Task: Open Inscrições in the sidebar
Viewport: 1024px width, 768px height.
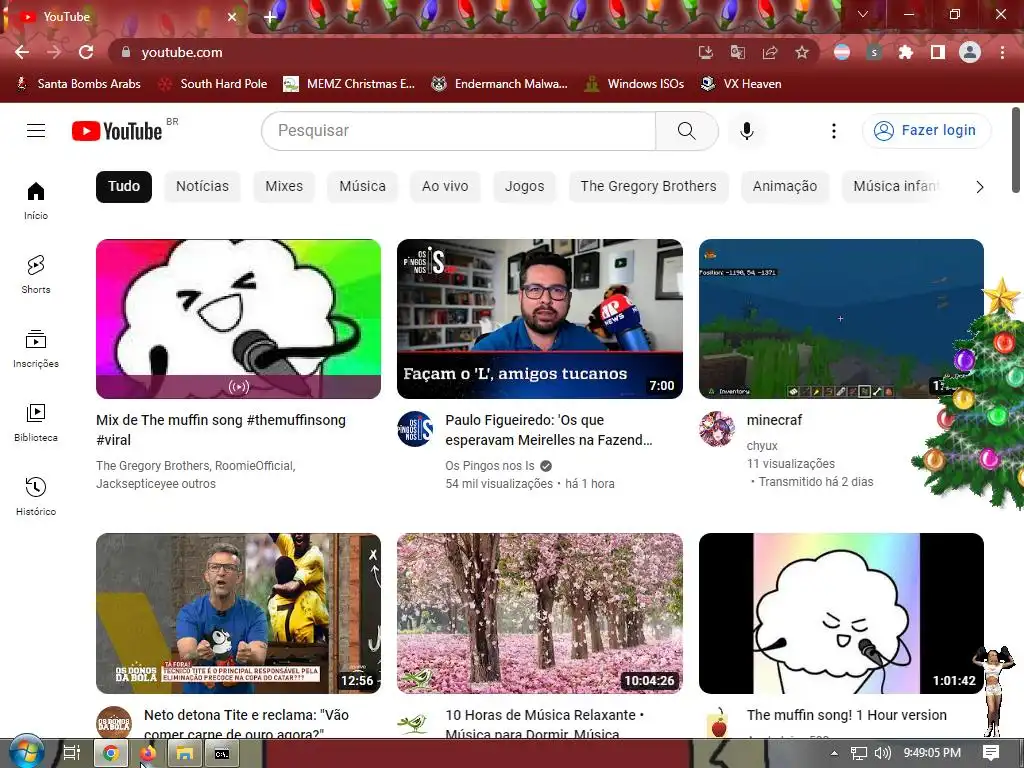Action: tap(36, 349)
